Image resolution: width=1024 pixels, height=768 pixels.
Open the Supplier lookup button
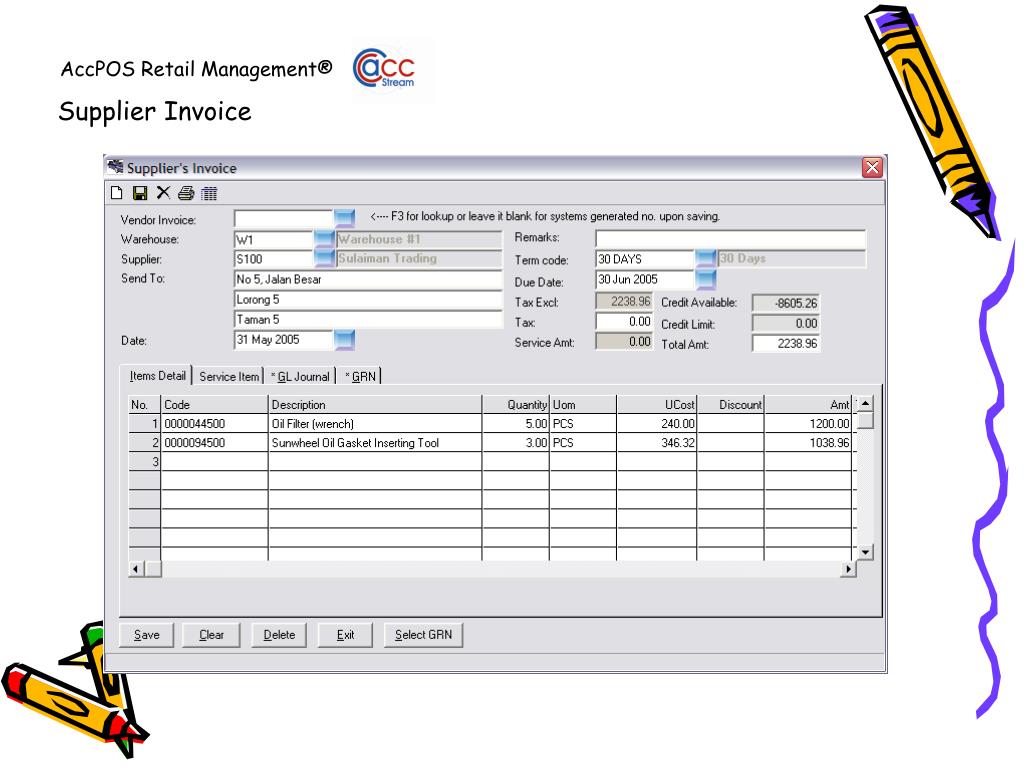point(324,258)
